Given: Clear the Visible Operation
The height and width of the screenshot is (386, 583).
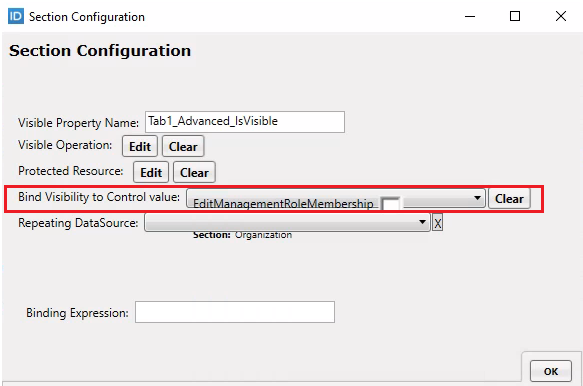Looking at the screenshot, I should 183,147.
